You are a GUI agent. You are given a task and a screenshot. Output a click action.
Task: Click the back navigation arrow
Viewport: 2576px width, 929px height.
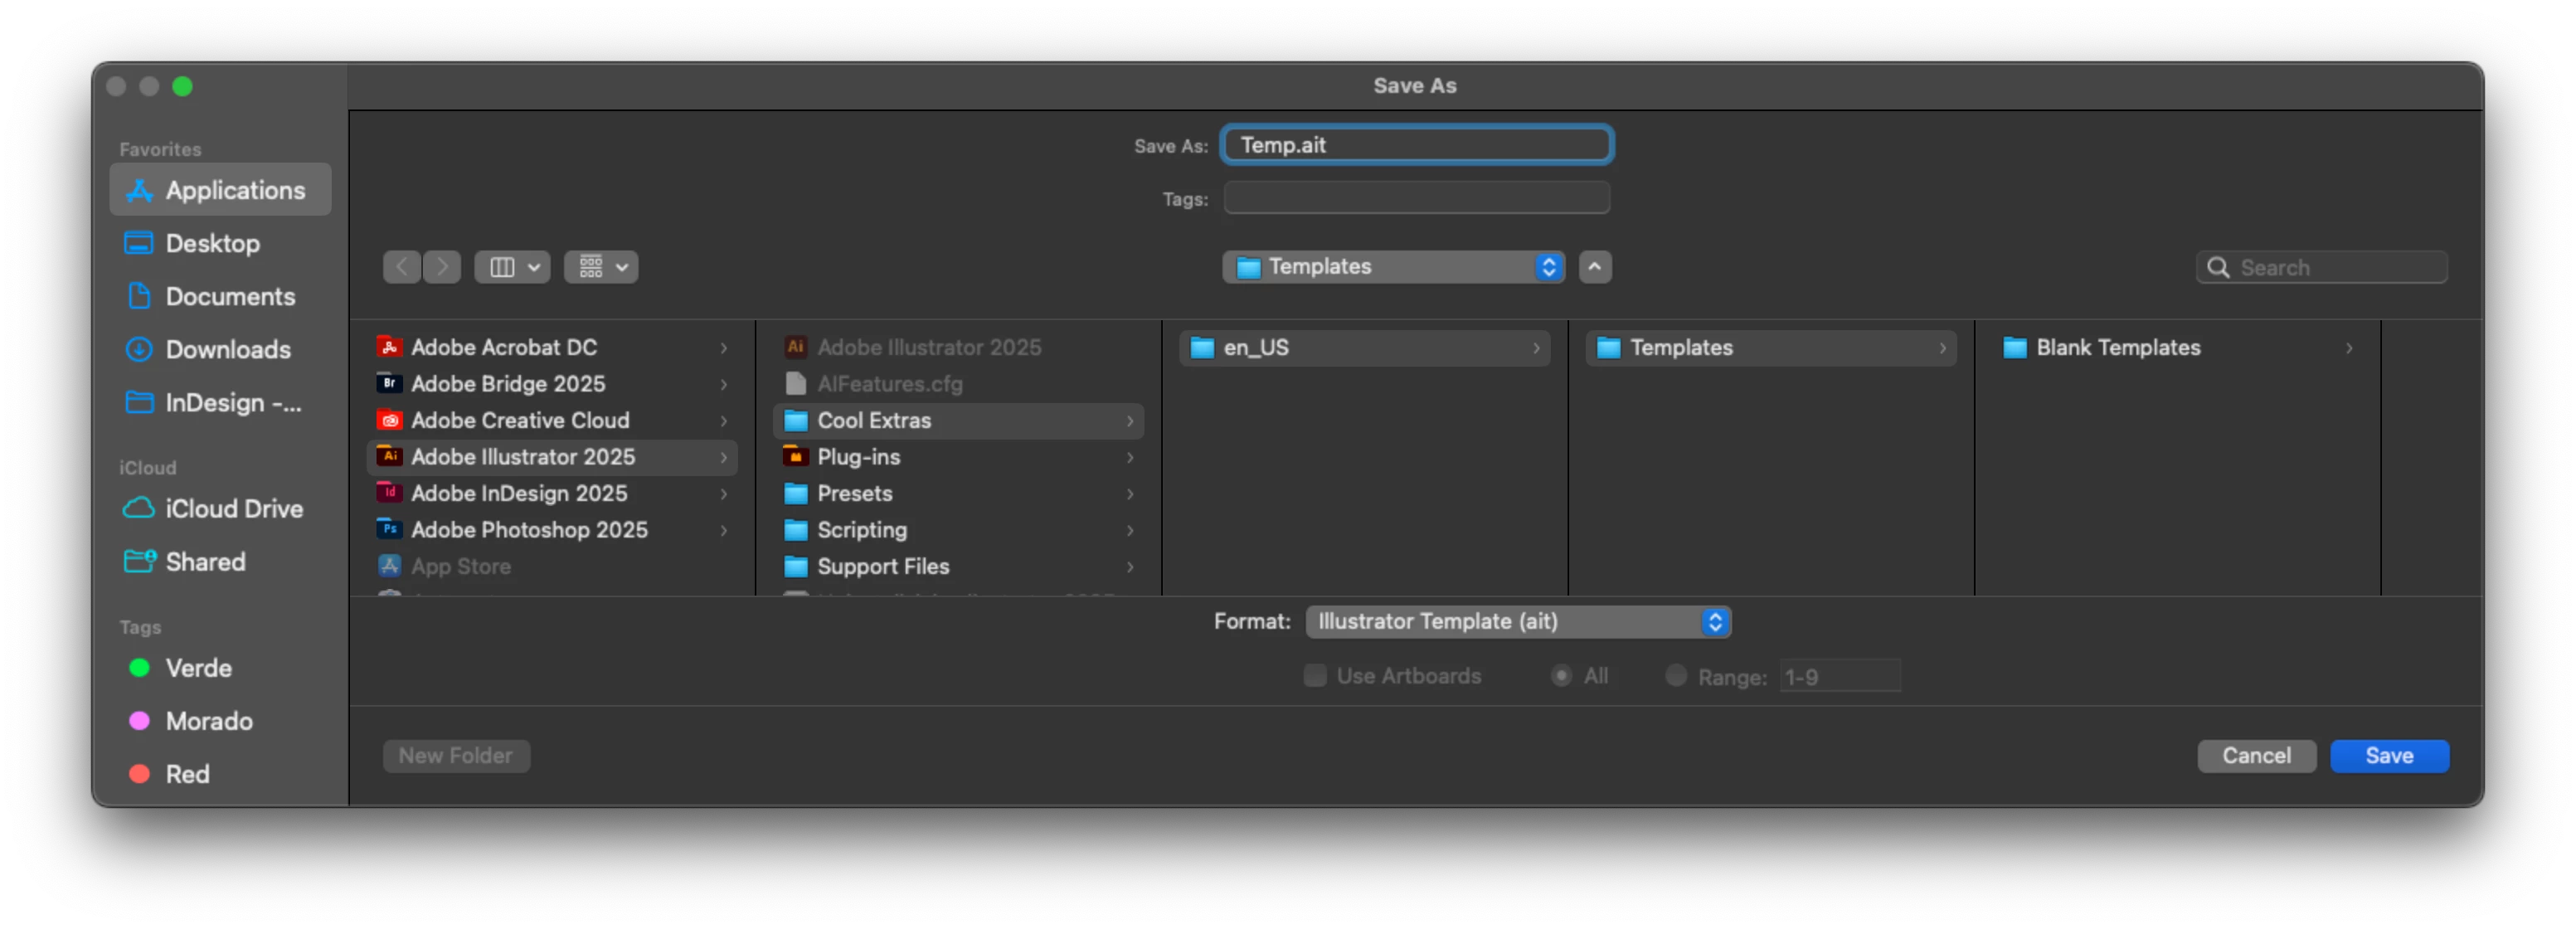point(402,267)
